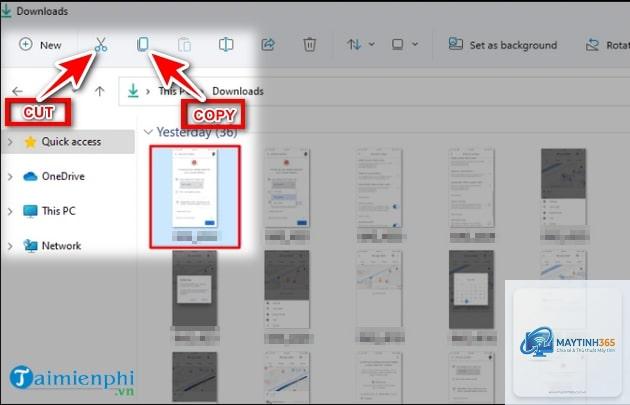This screenshot has height=405, width=630.
Task: Click the up one level arrow
Action: tap(99, 91)
